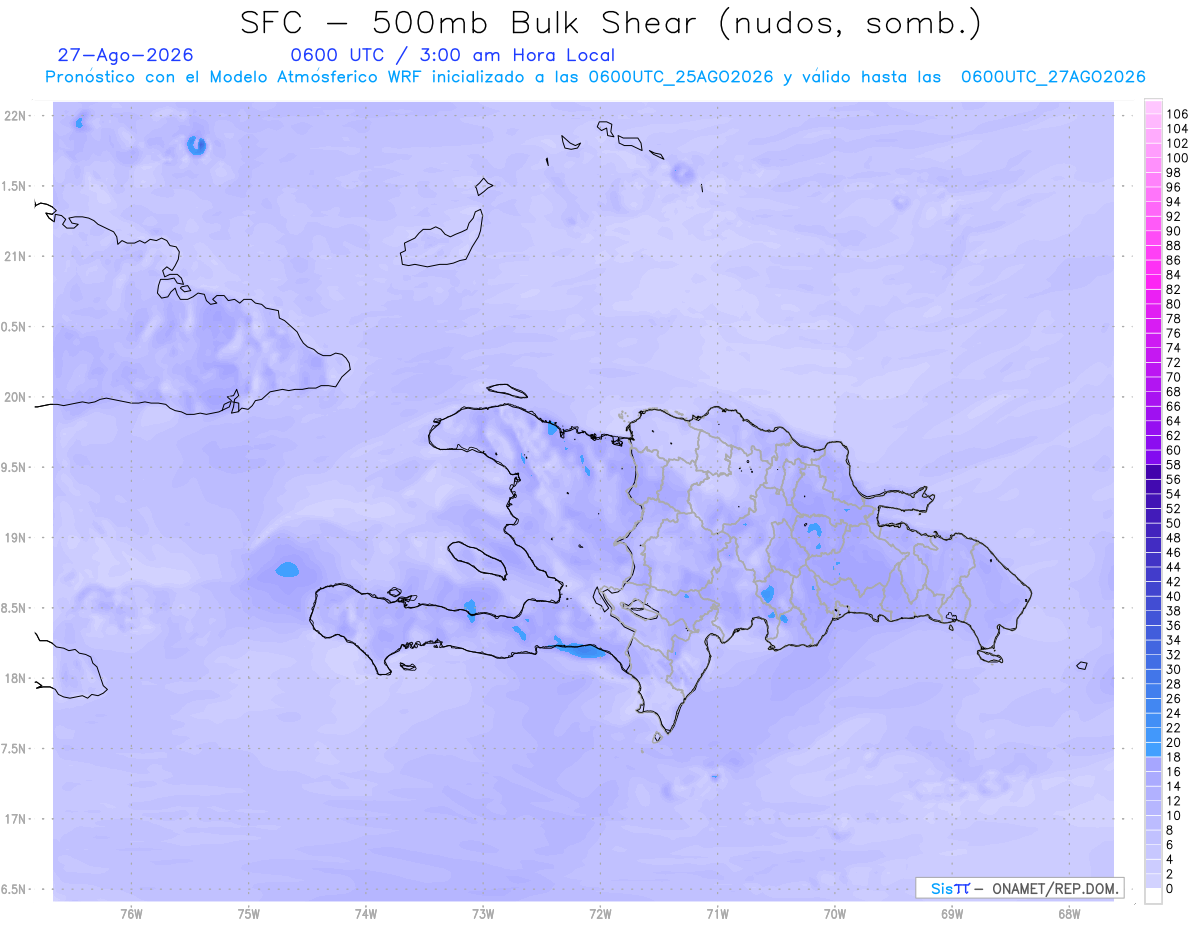The width and height of the screenshot is (1200, 927).
Task: Click the colorbar value "60"
Action: point(1173,450)
